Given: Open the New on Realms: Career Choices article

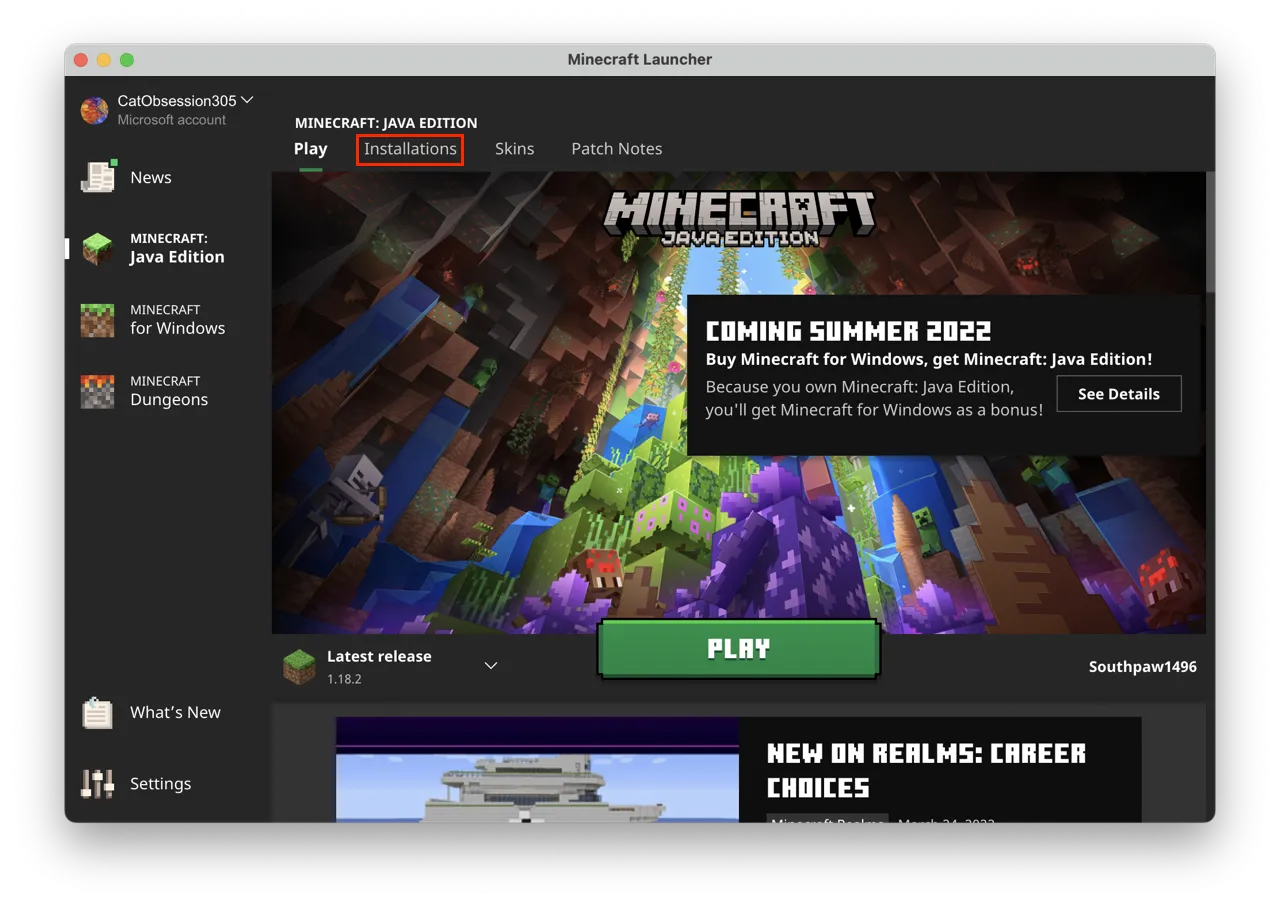Looking at the screenshot, I should coord(926,768).
